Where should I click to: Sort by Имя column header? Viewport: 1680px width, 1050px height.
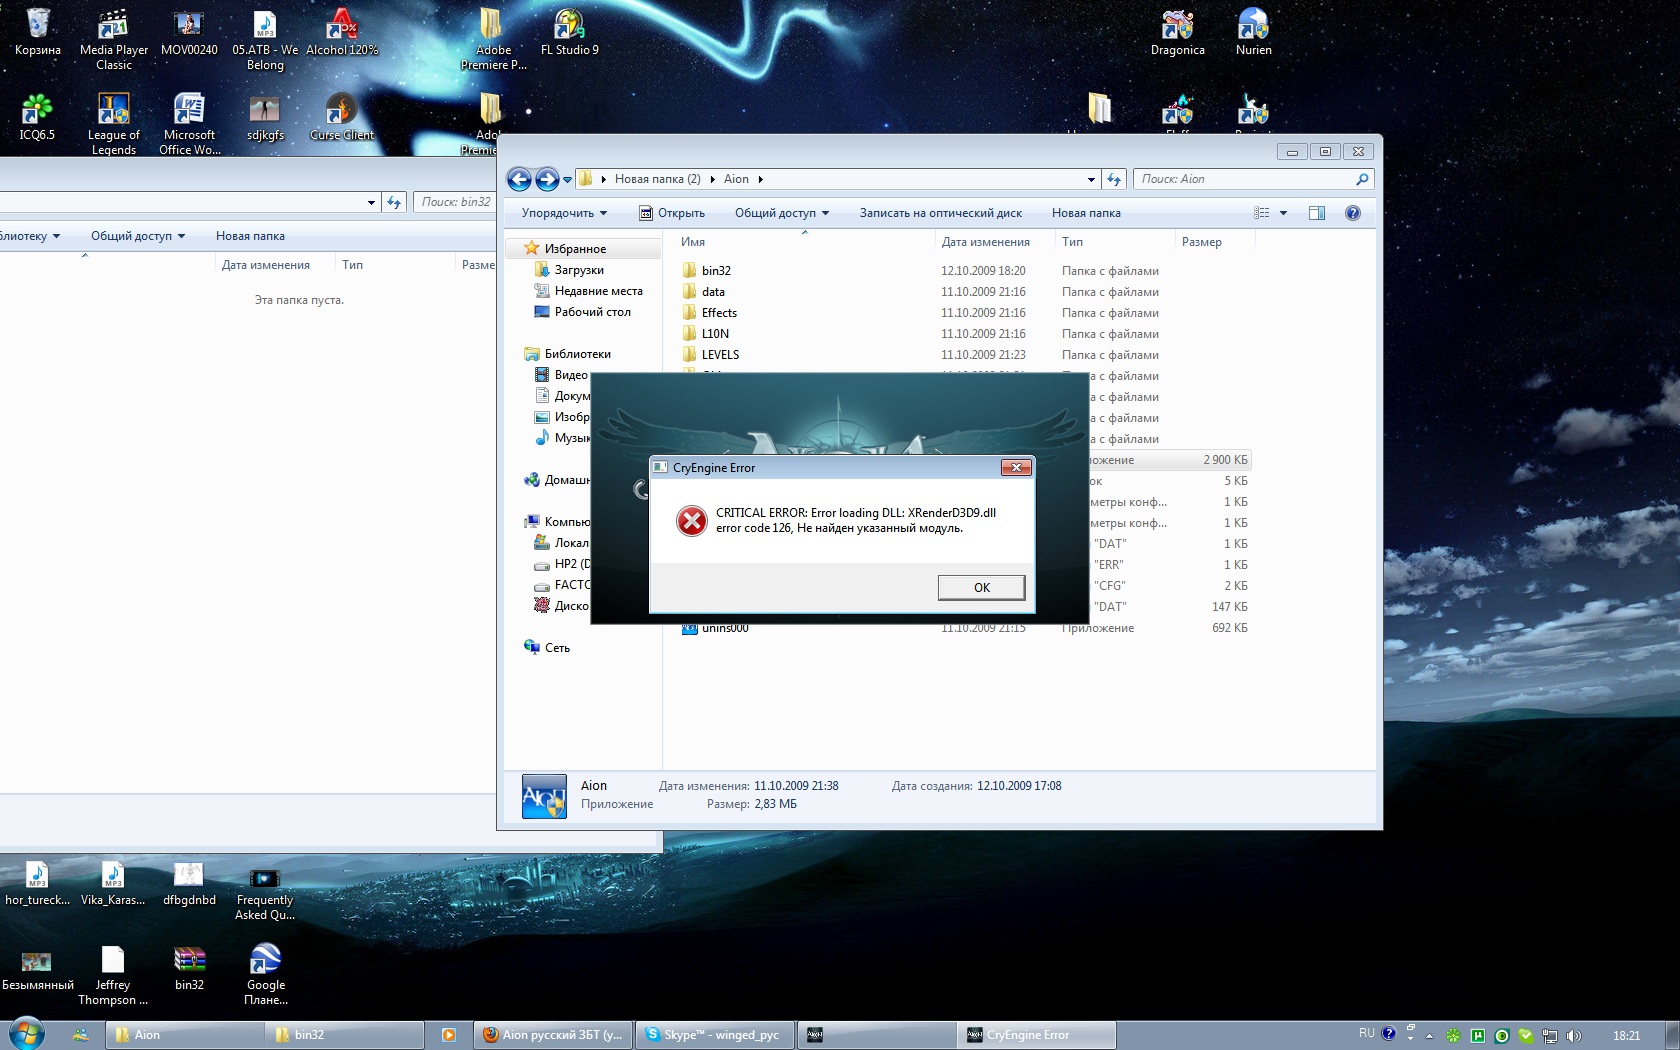pos(693,242)
